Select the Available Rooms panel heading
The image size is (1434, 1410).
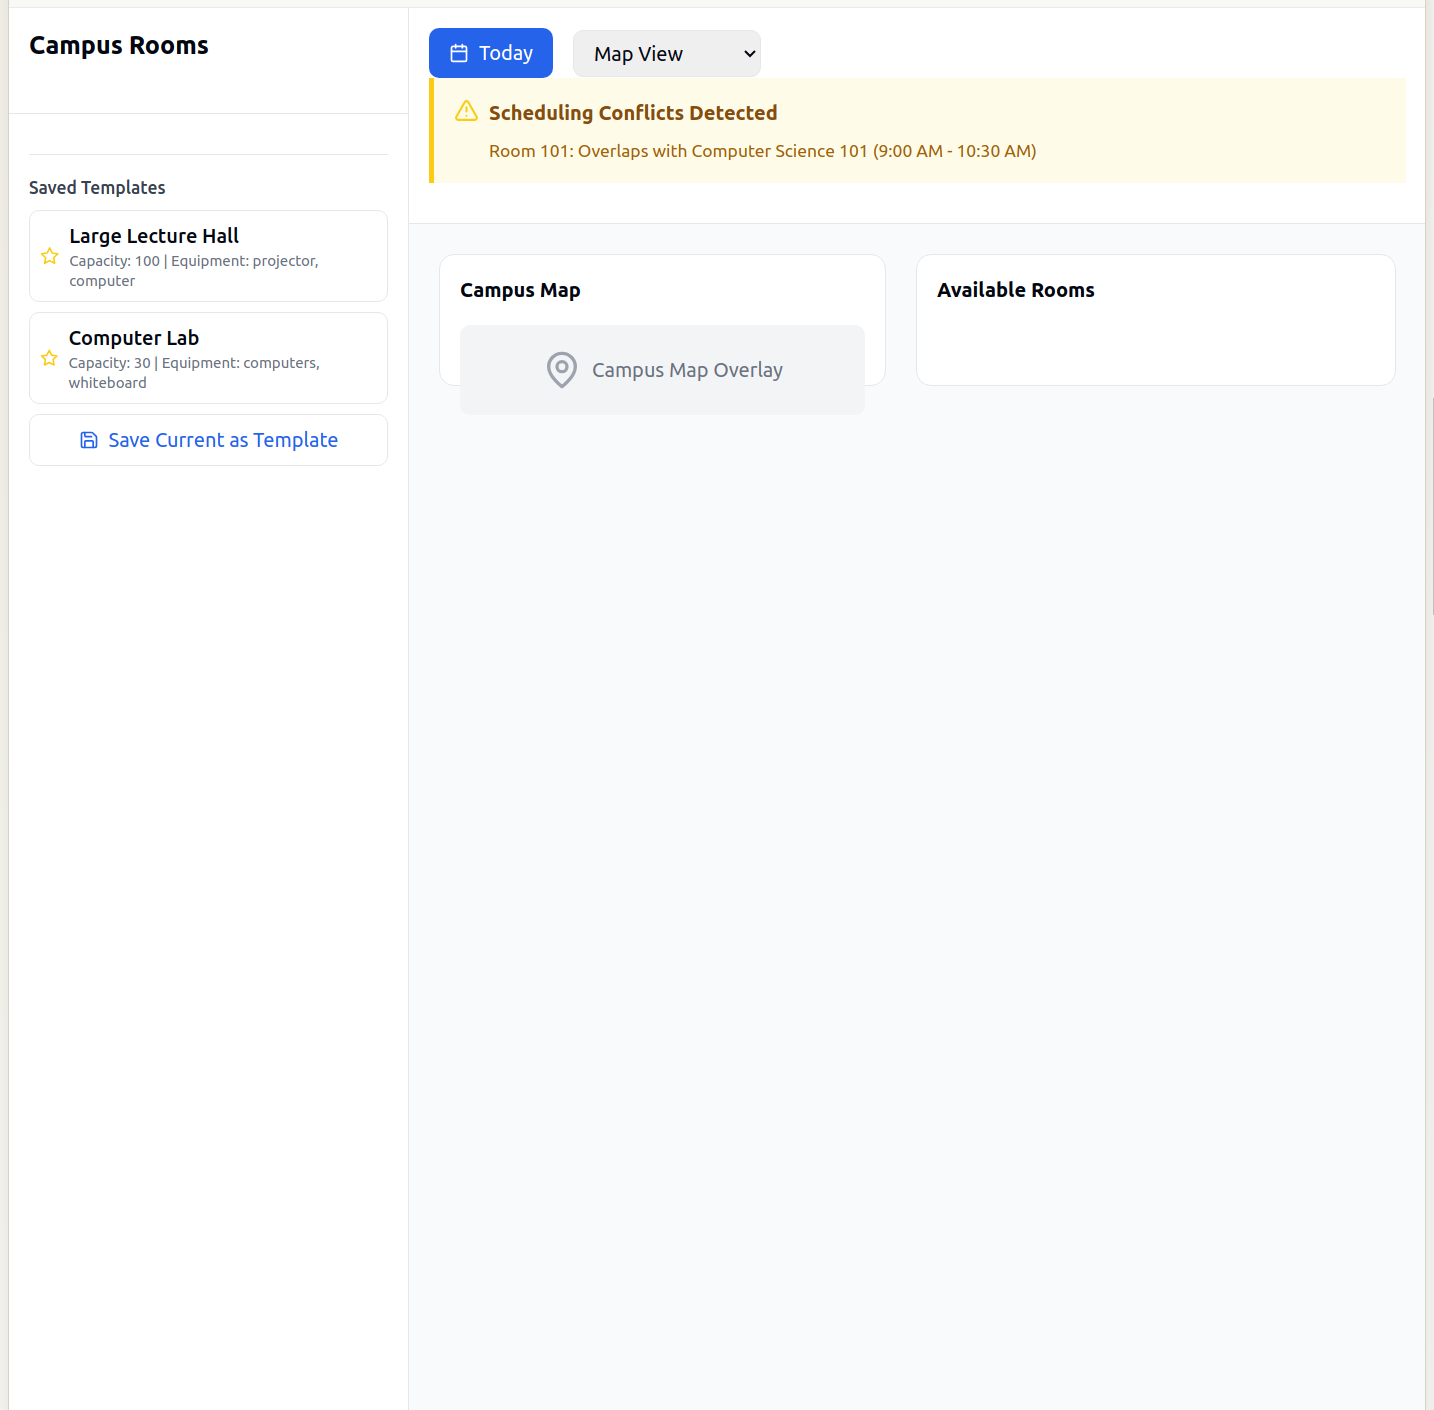[x=1015, y=291]
